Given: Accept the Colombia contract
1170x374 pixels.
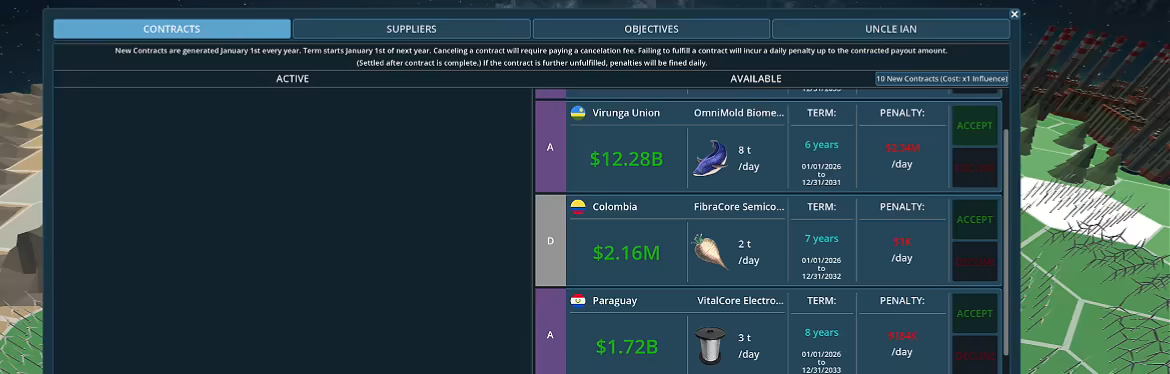Looking at the screenshot, I should coord(975,219).
